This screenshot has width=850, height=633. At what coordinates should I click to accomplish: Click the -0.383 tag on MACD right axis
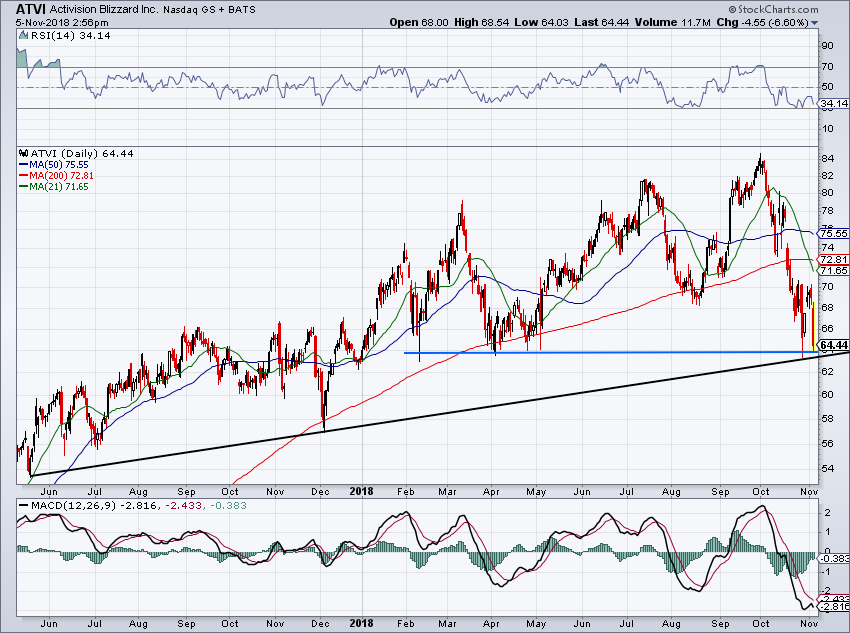[x=834, y=558]
